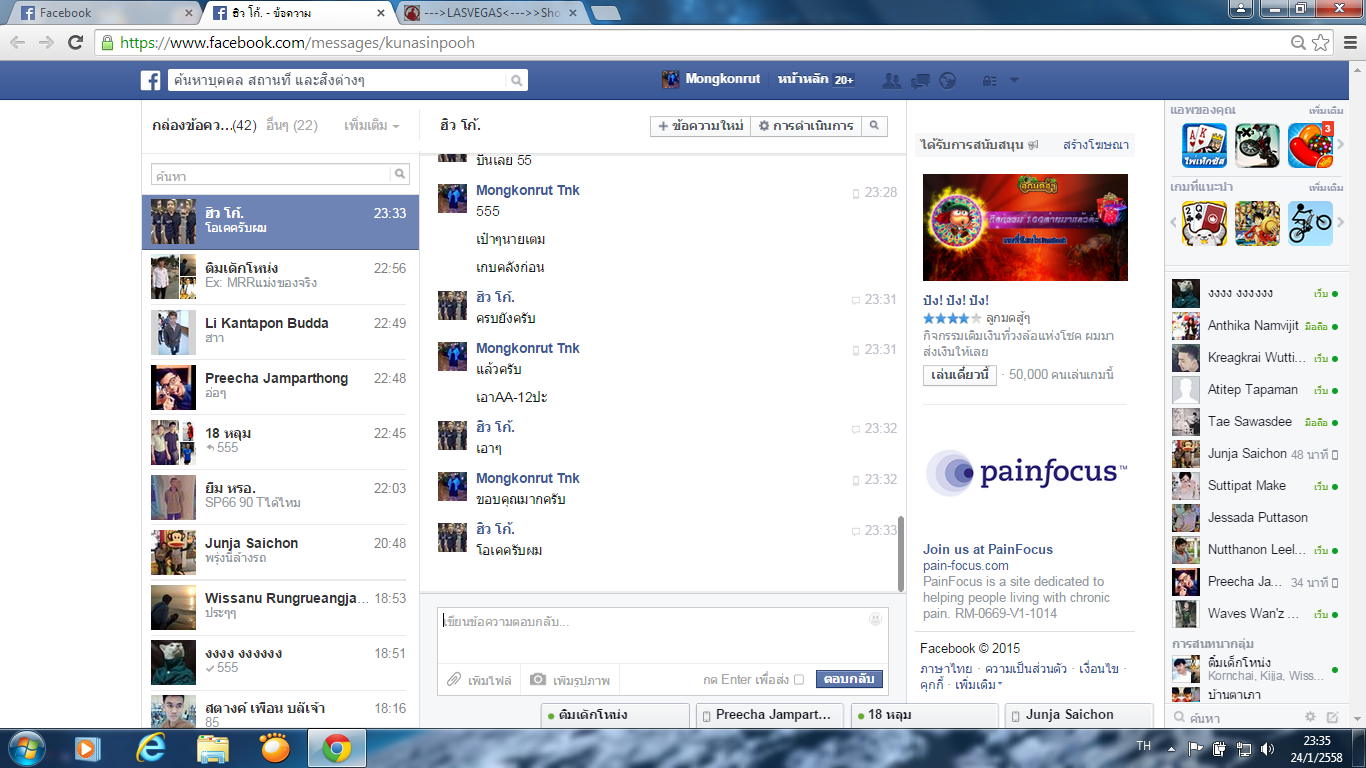Open Windows Media Player from the taskbar

[88, 748]
